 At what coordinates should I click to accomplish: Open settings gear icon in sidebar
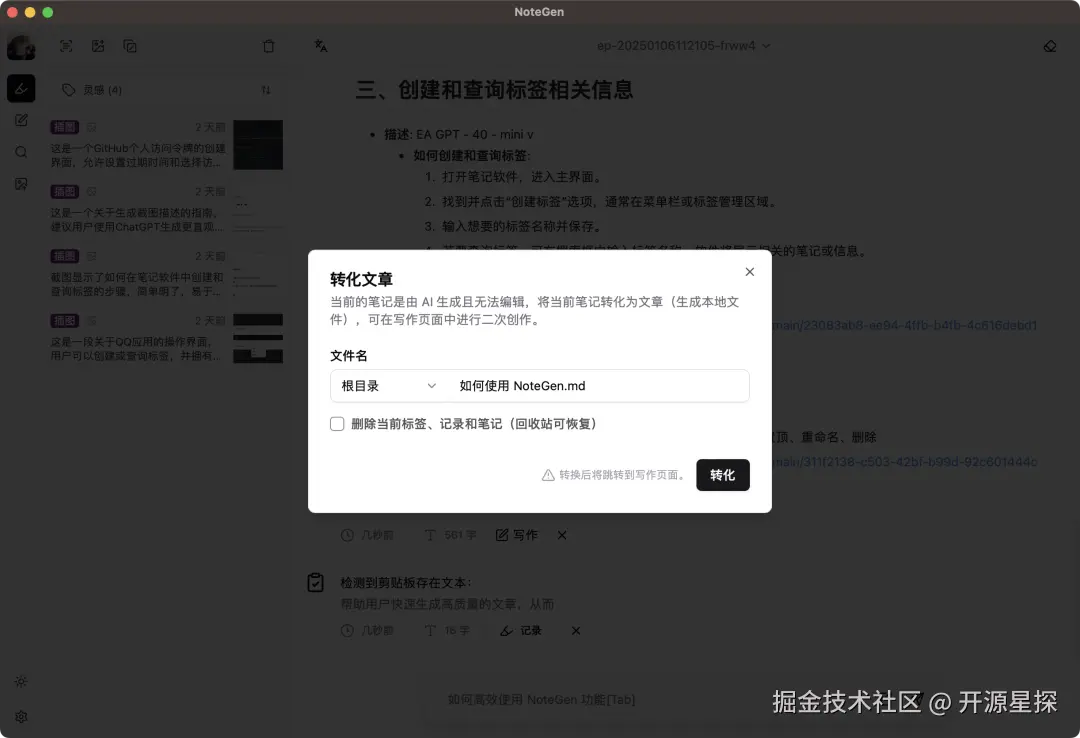pyautogui.click(x=21, y=717)
